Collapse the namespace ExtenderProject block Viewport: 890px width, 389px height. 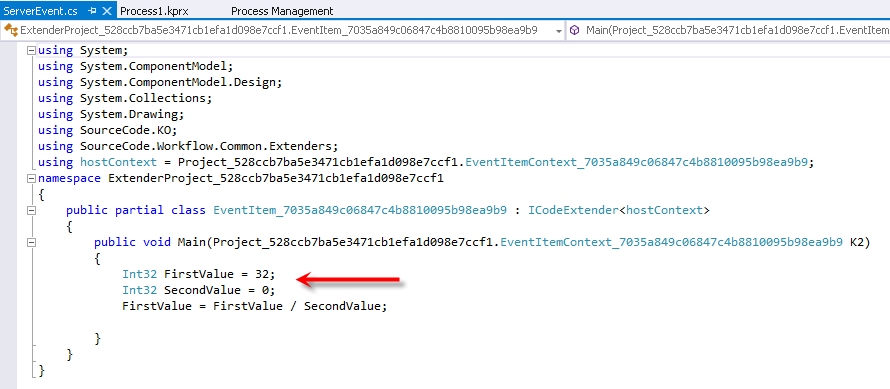(x=31, y=178)
